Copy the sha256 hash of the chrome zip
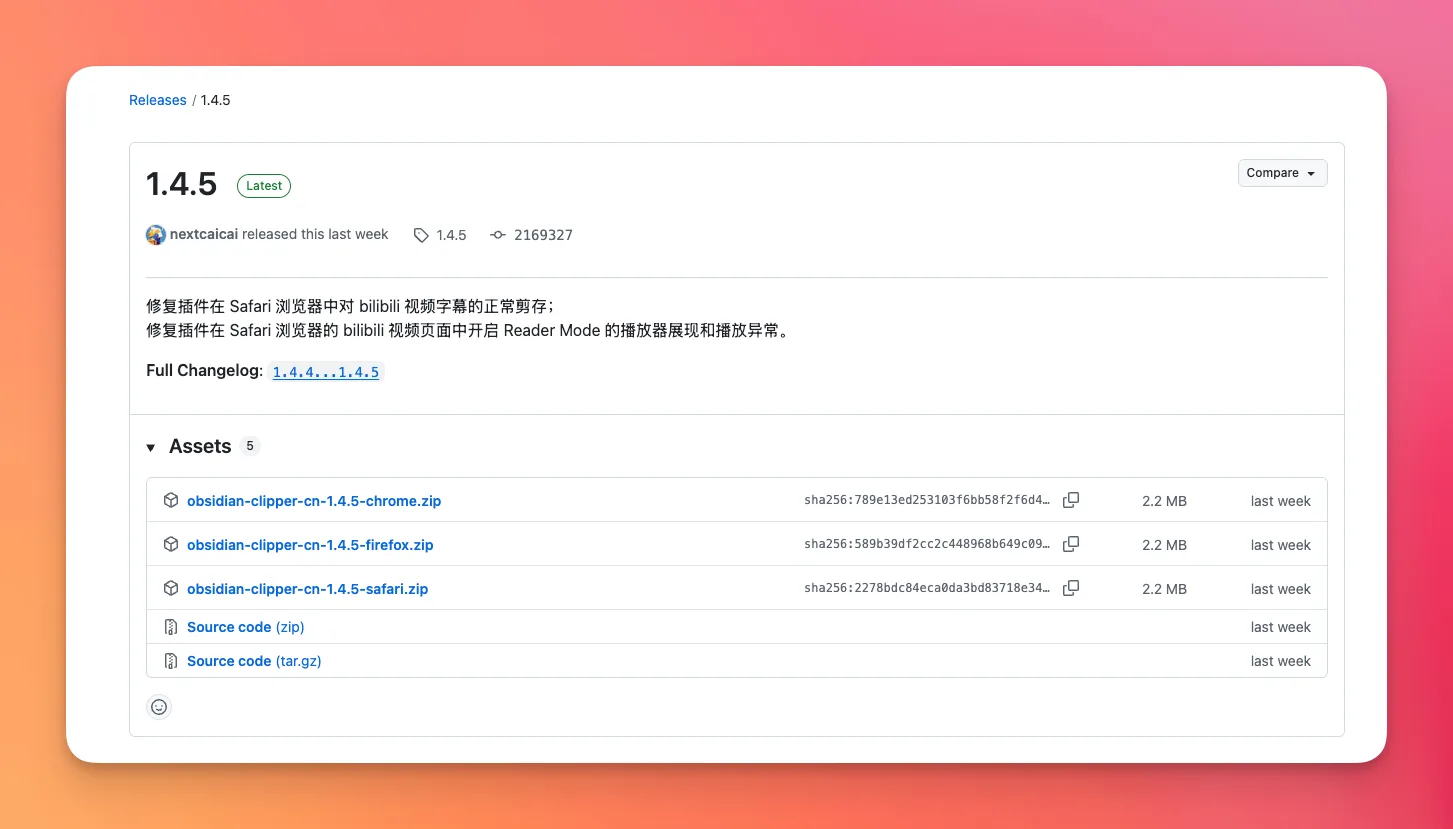Image resolution: width=1453 pixels, height=829 pixels. click(1071, 500)
